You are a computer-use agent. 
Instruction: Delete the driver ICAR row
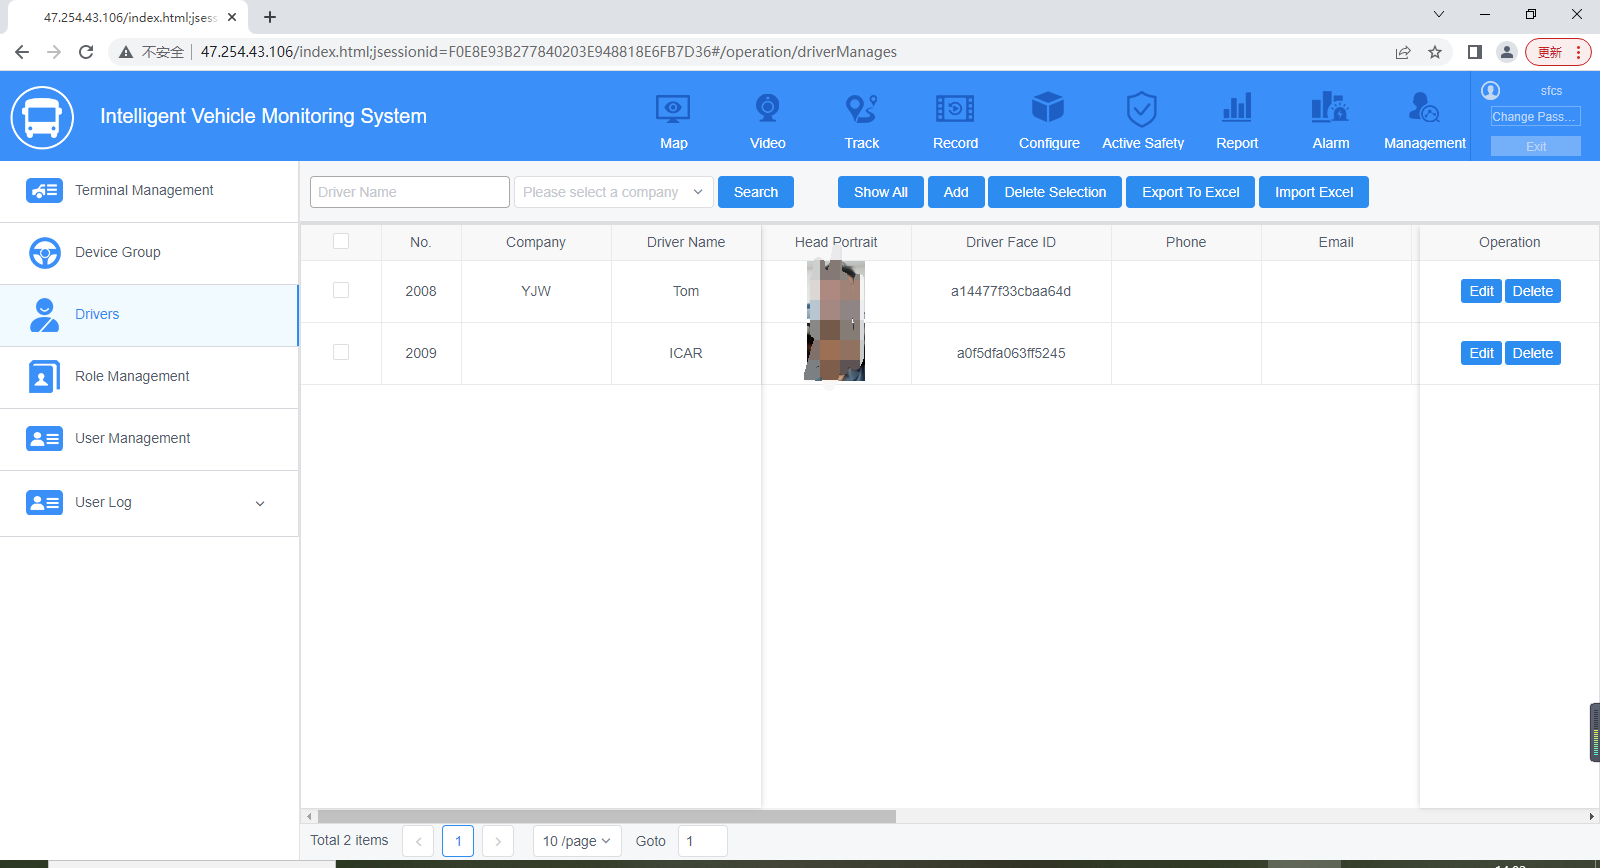point(1533,353)
